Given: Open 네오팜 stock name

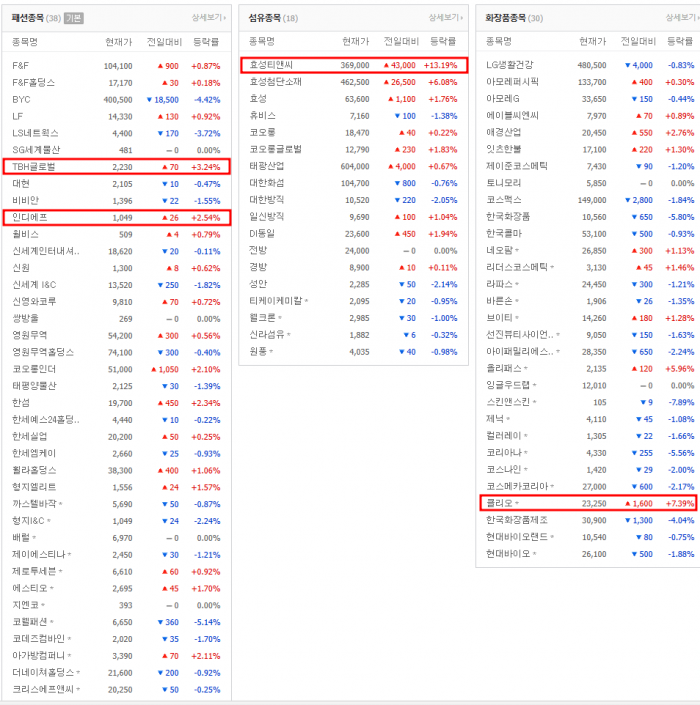Looking at the screenshot, I should [499, 250].
